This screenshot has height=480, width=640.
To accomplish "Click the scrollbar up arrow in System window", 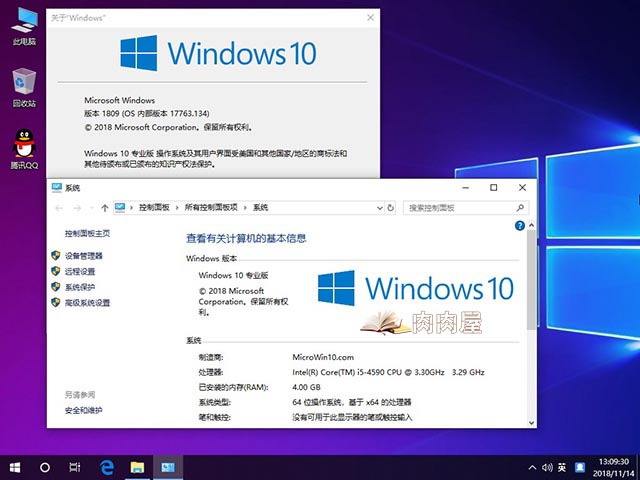I will tap(531, 225).
